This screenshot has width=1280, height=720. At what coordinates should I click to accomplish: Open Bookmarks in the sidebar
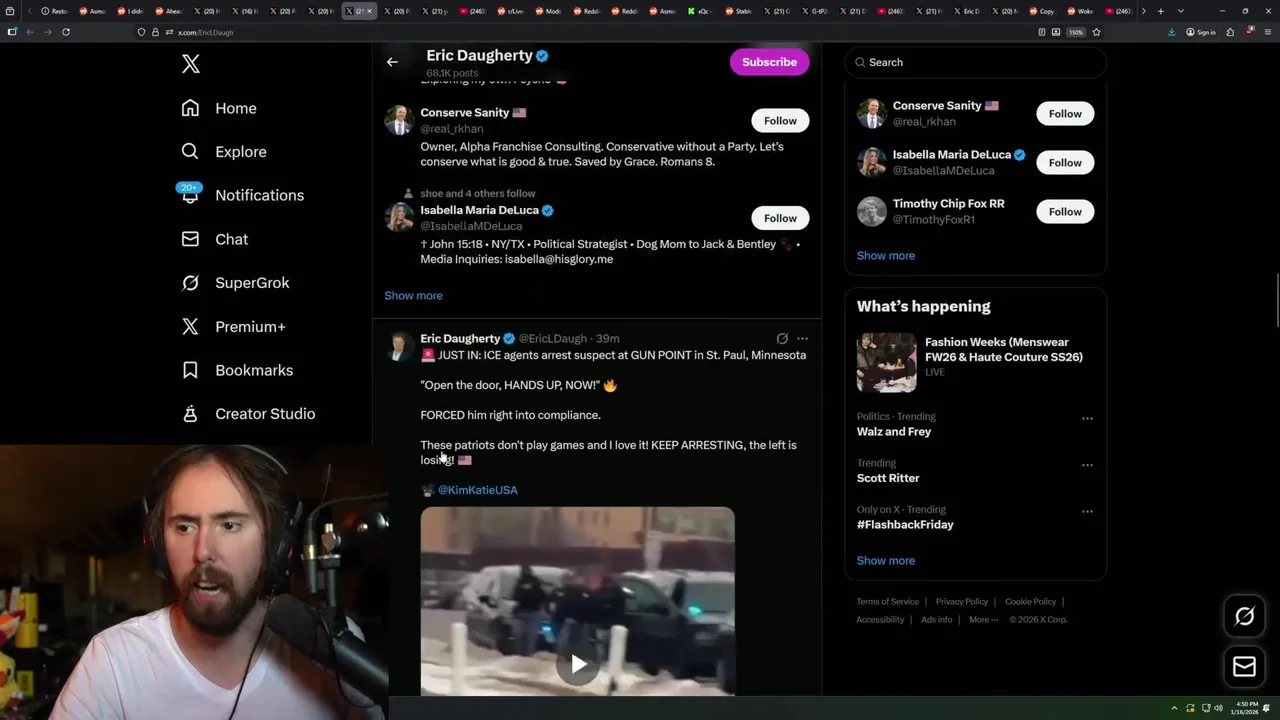pyautogui.click(x=237, y=370)
